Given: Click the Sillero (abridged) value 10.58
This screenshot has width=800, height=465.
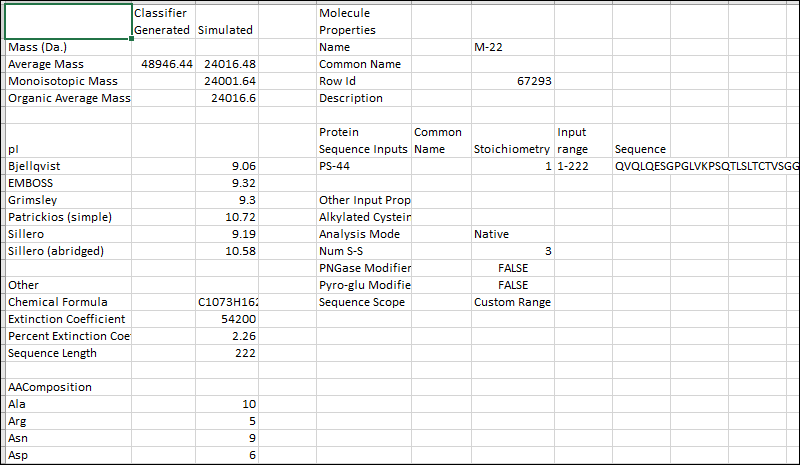Looking at the screenshot, I should coord(226,251).
